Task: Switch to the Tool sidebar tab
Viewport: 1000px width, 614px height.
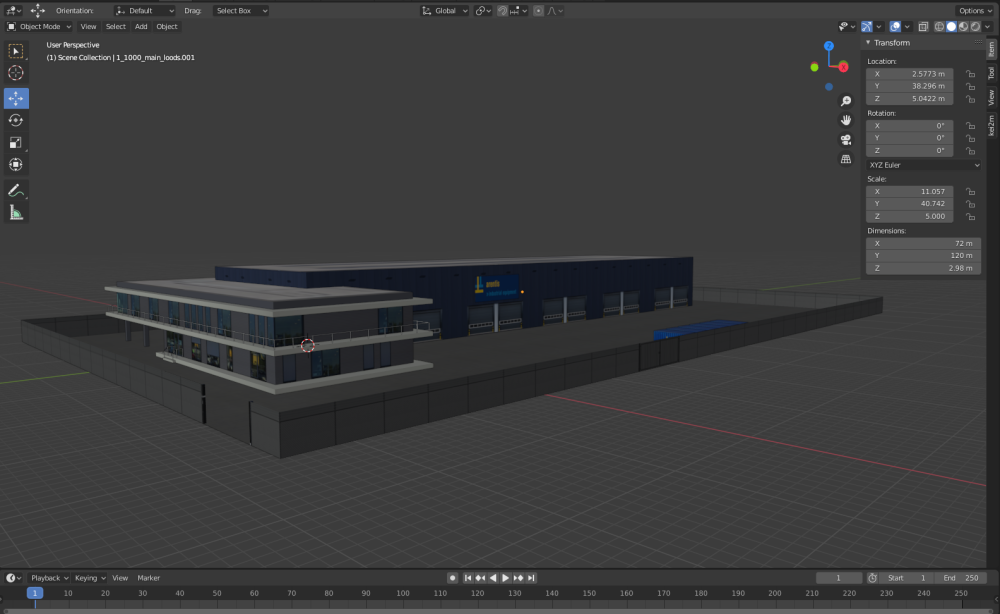Action: (x=991, y=73)
